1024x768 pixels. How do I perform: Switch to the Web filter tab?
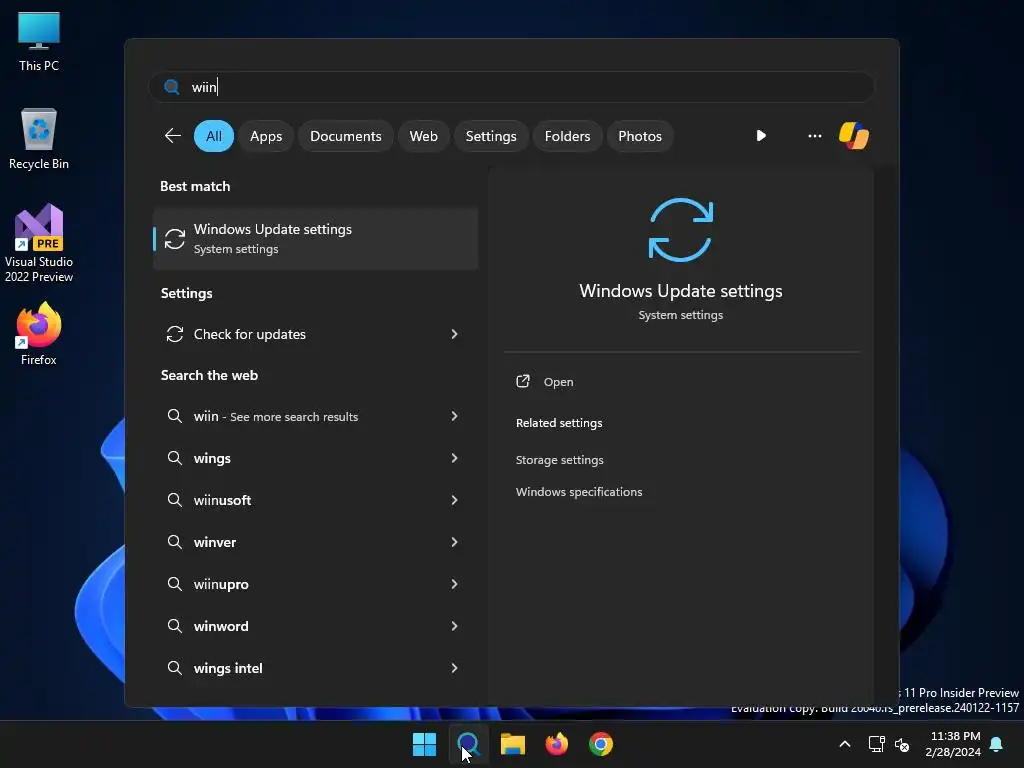pos(423,136)
